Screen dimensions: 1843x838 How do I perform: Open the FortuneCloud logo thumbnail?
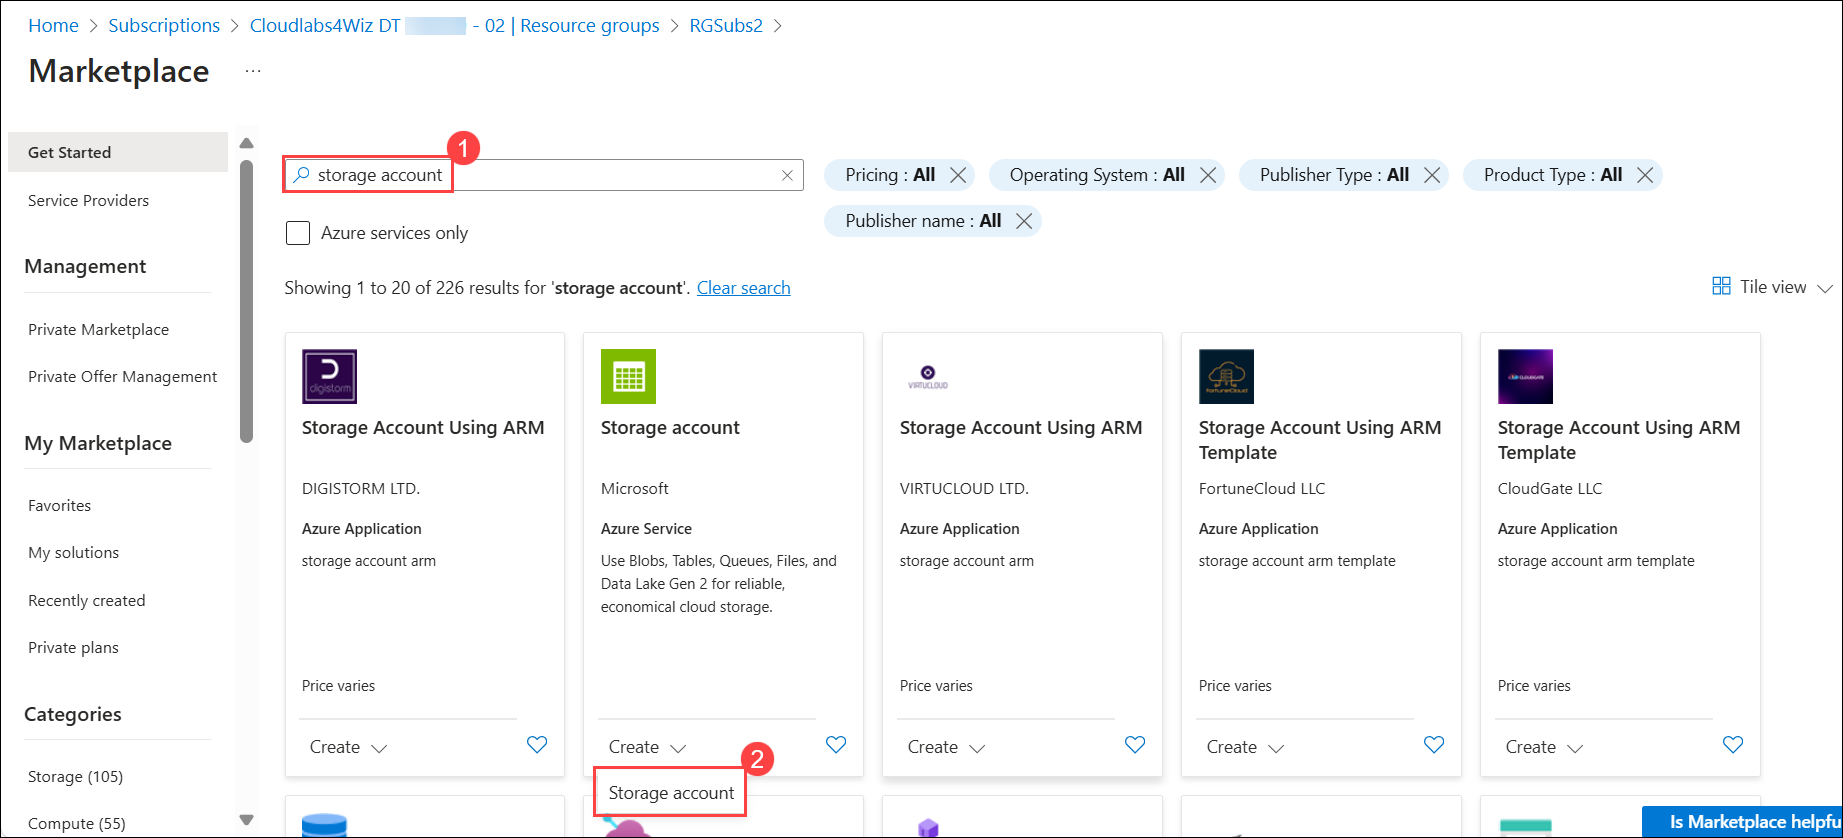click(1226, 376)
